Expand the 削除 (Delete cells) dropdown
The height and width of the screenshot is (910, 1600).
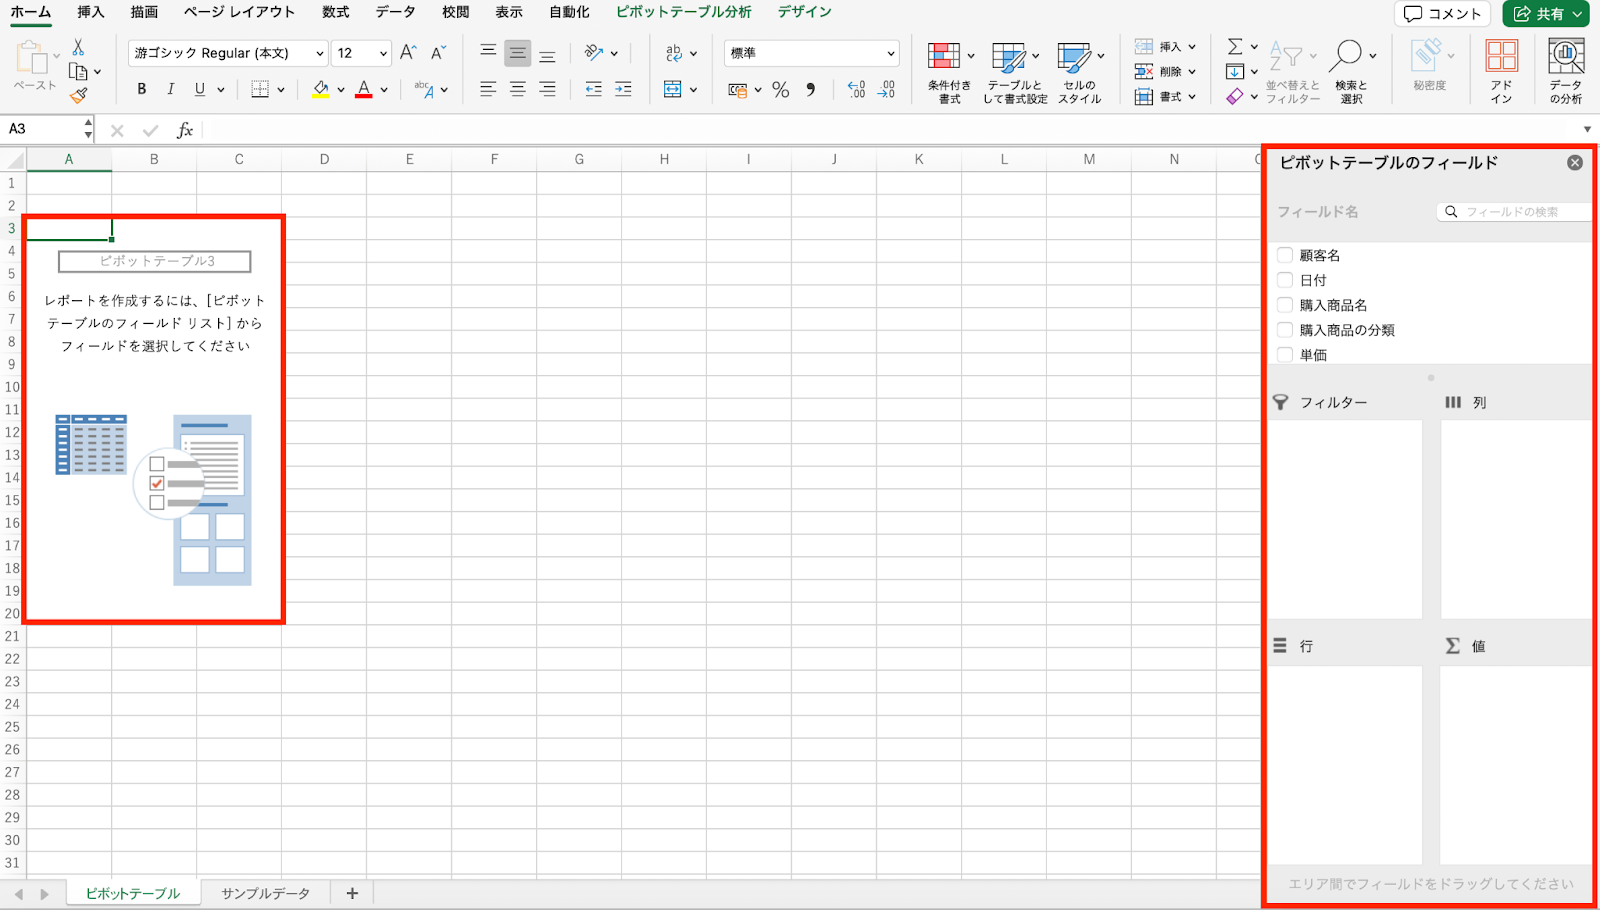(1192, 72)
